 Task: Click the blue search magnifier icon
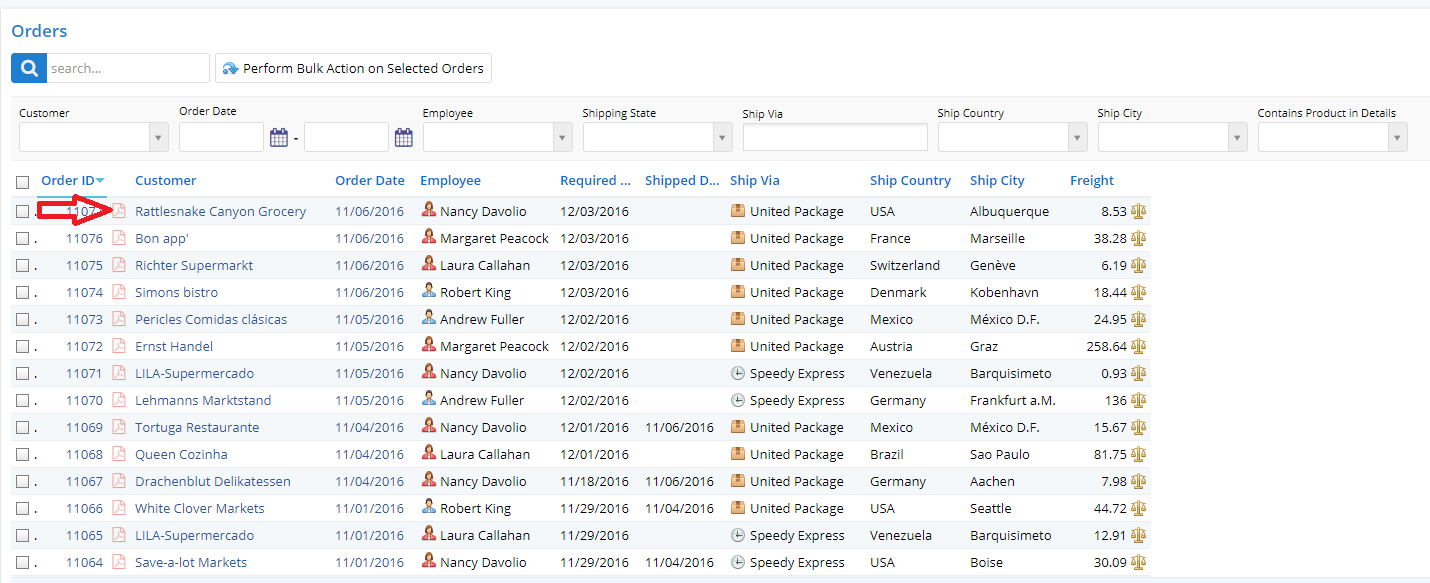(x=29, y=68)
